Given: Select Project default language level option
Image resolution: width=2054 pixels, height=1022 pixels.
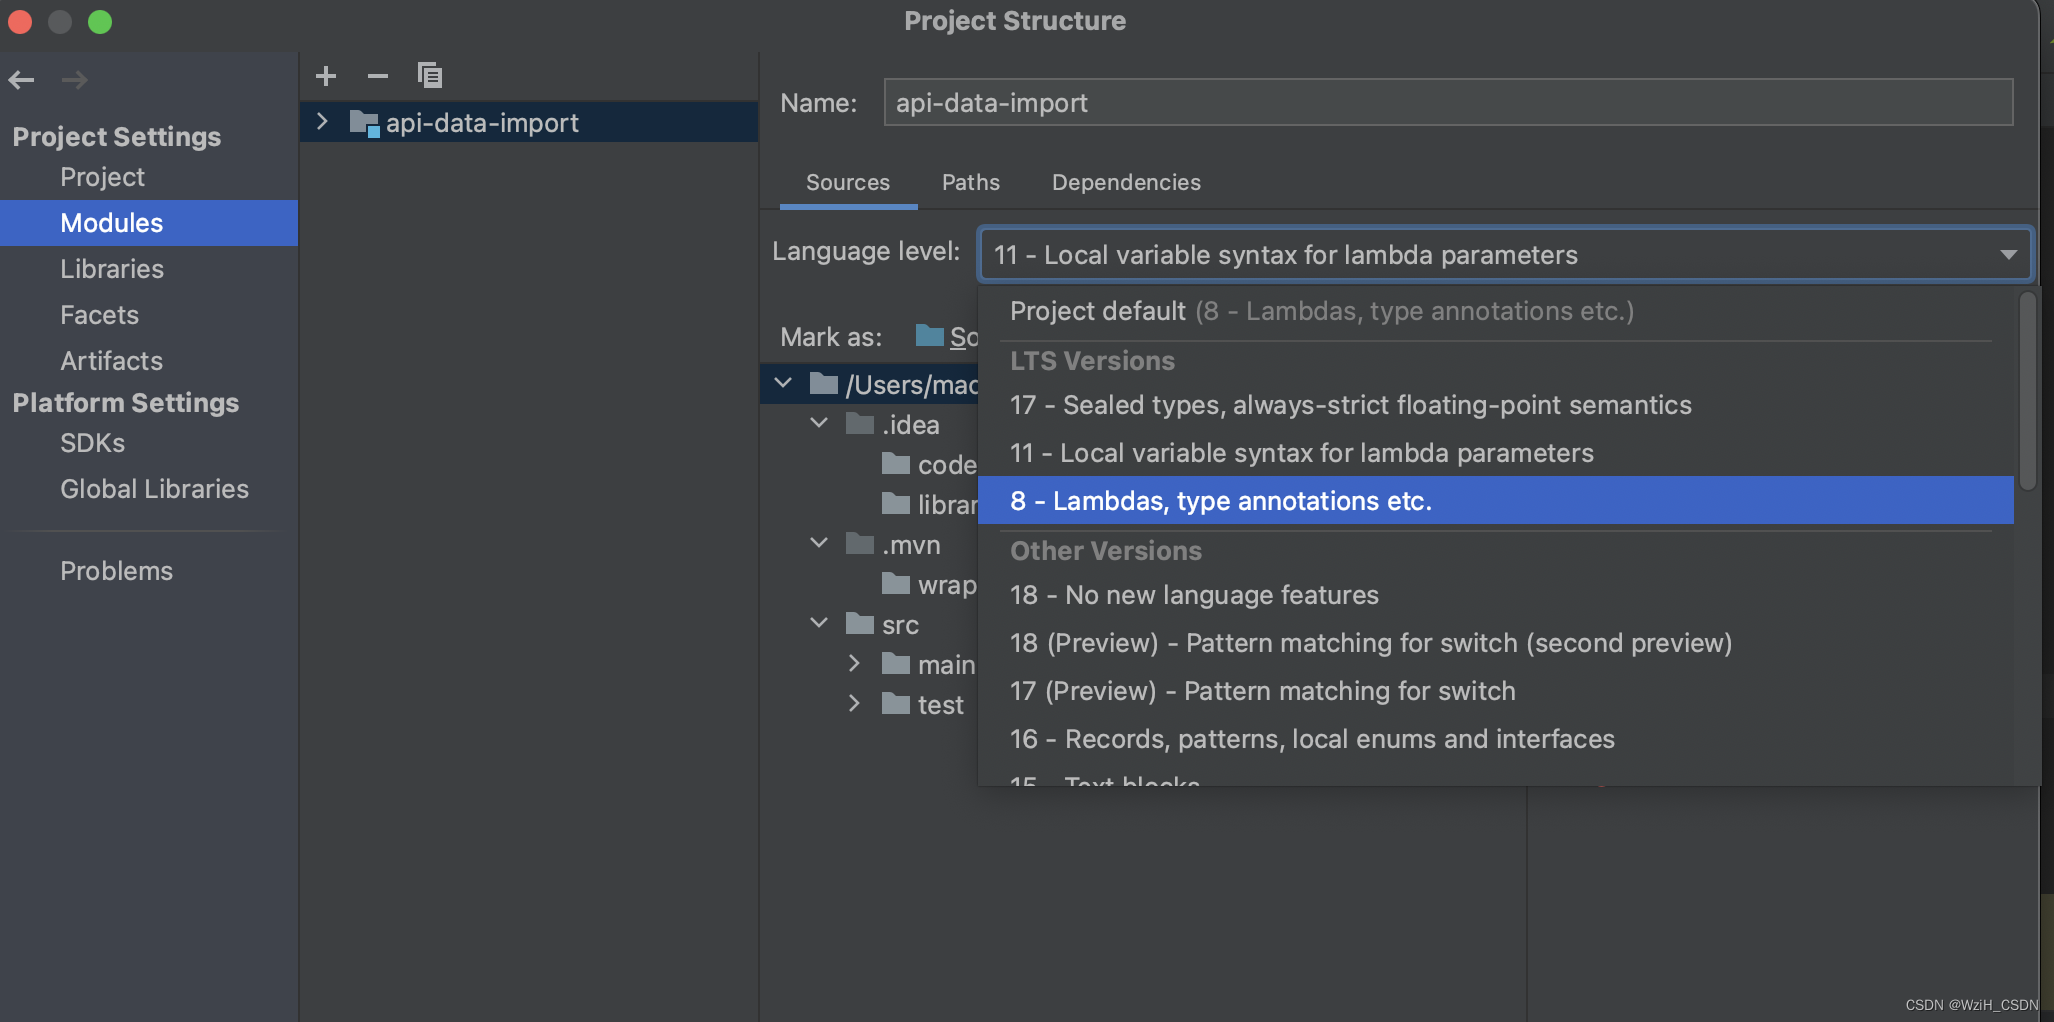Looking at the screenshot, I should pyautogui.click(x=1496, y=311).
